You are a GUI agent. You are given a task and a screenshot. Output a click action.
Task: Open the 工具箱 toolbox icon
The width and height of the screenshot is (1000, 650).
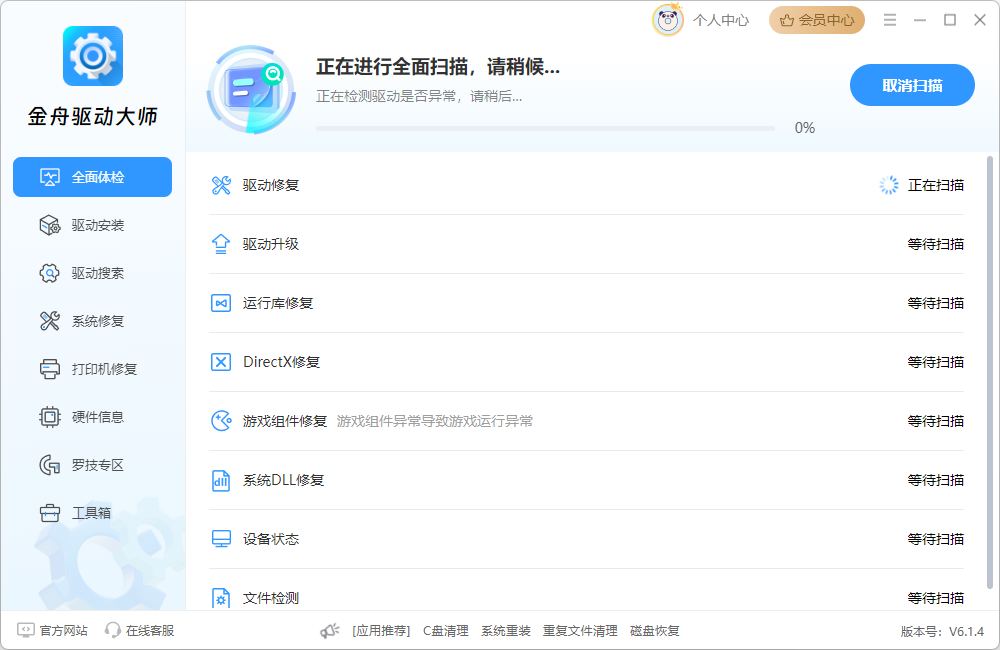(48, 512)
